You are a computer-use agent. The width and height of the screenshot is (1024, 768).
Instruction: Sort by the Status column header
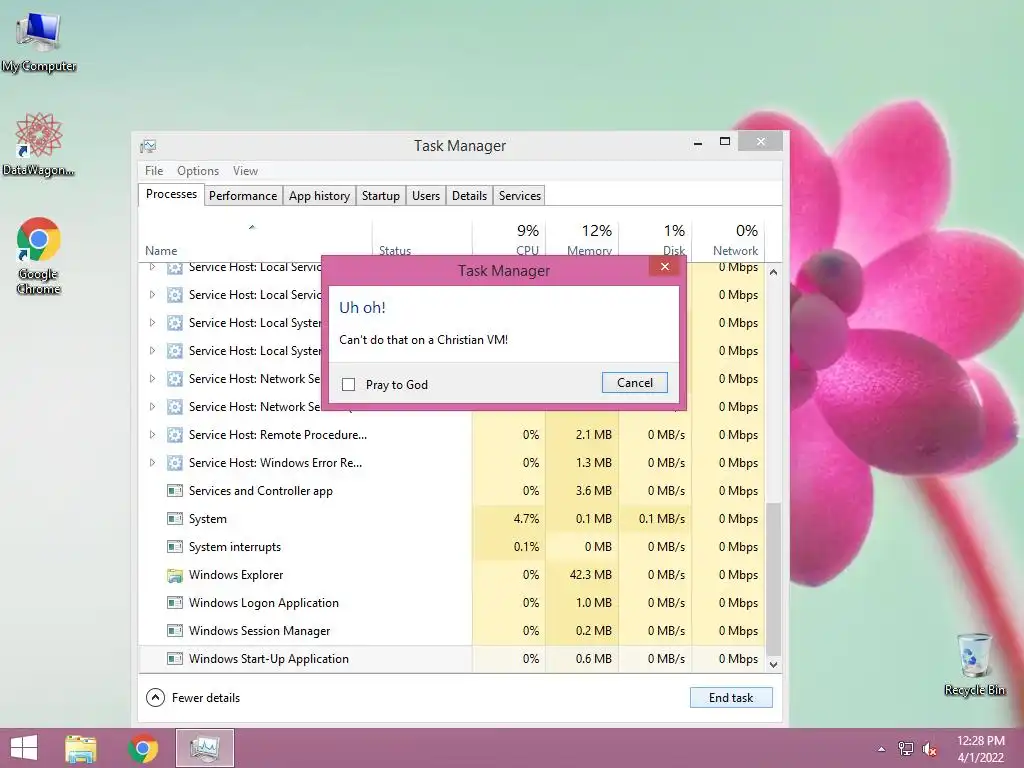pos(422,240)
